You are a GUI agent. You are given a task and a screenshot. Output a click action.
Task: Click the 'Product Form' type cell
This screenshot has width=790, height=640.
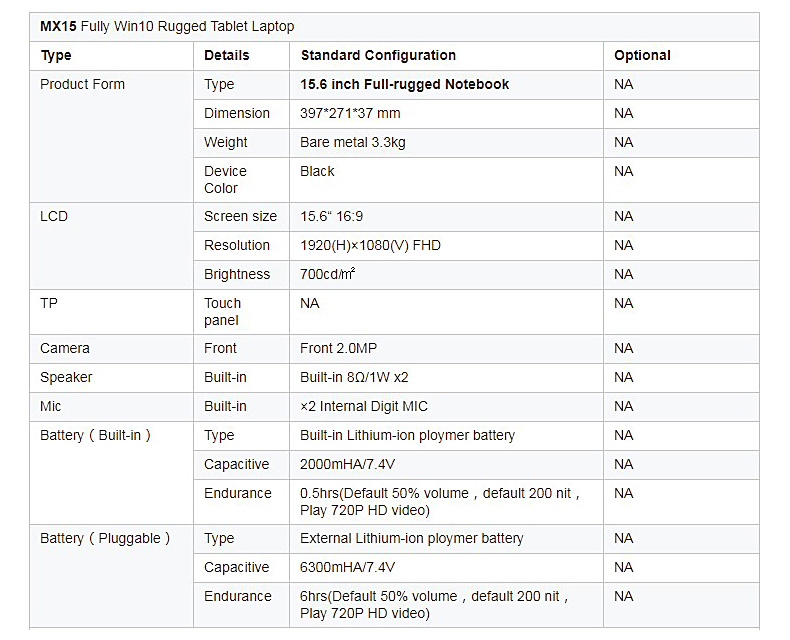(83, 85)
